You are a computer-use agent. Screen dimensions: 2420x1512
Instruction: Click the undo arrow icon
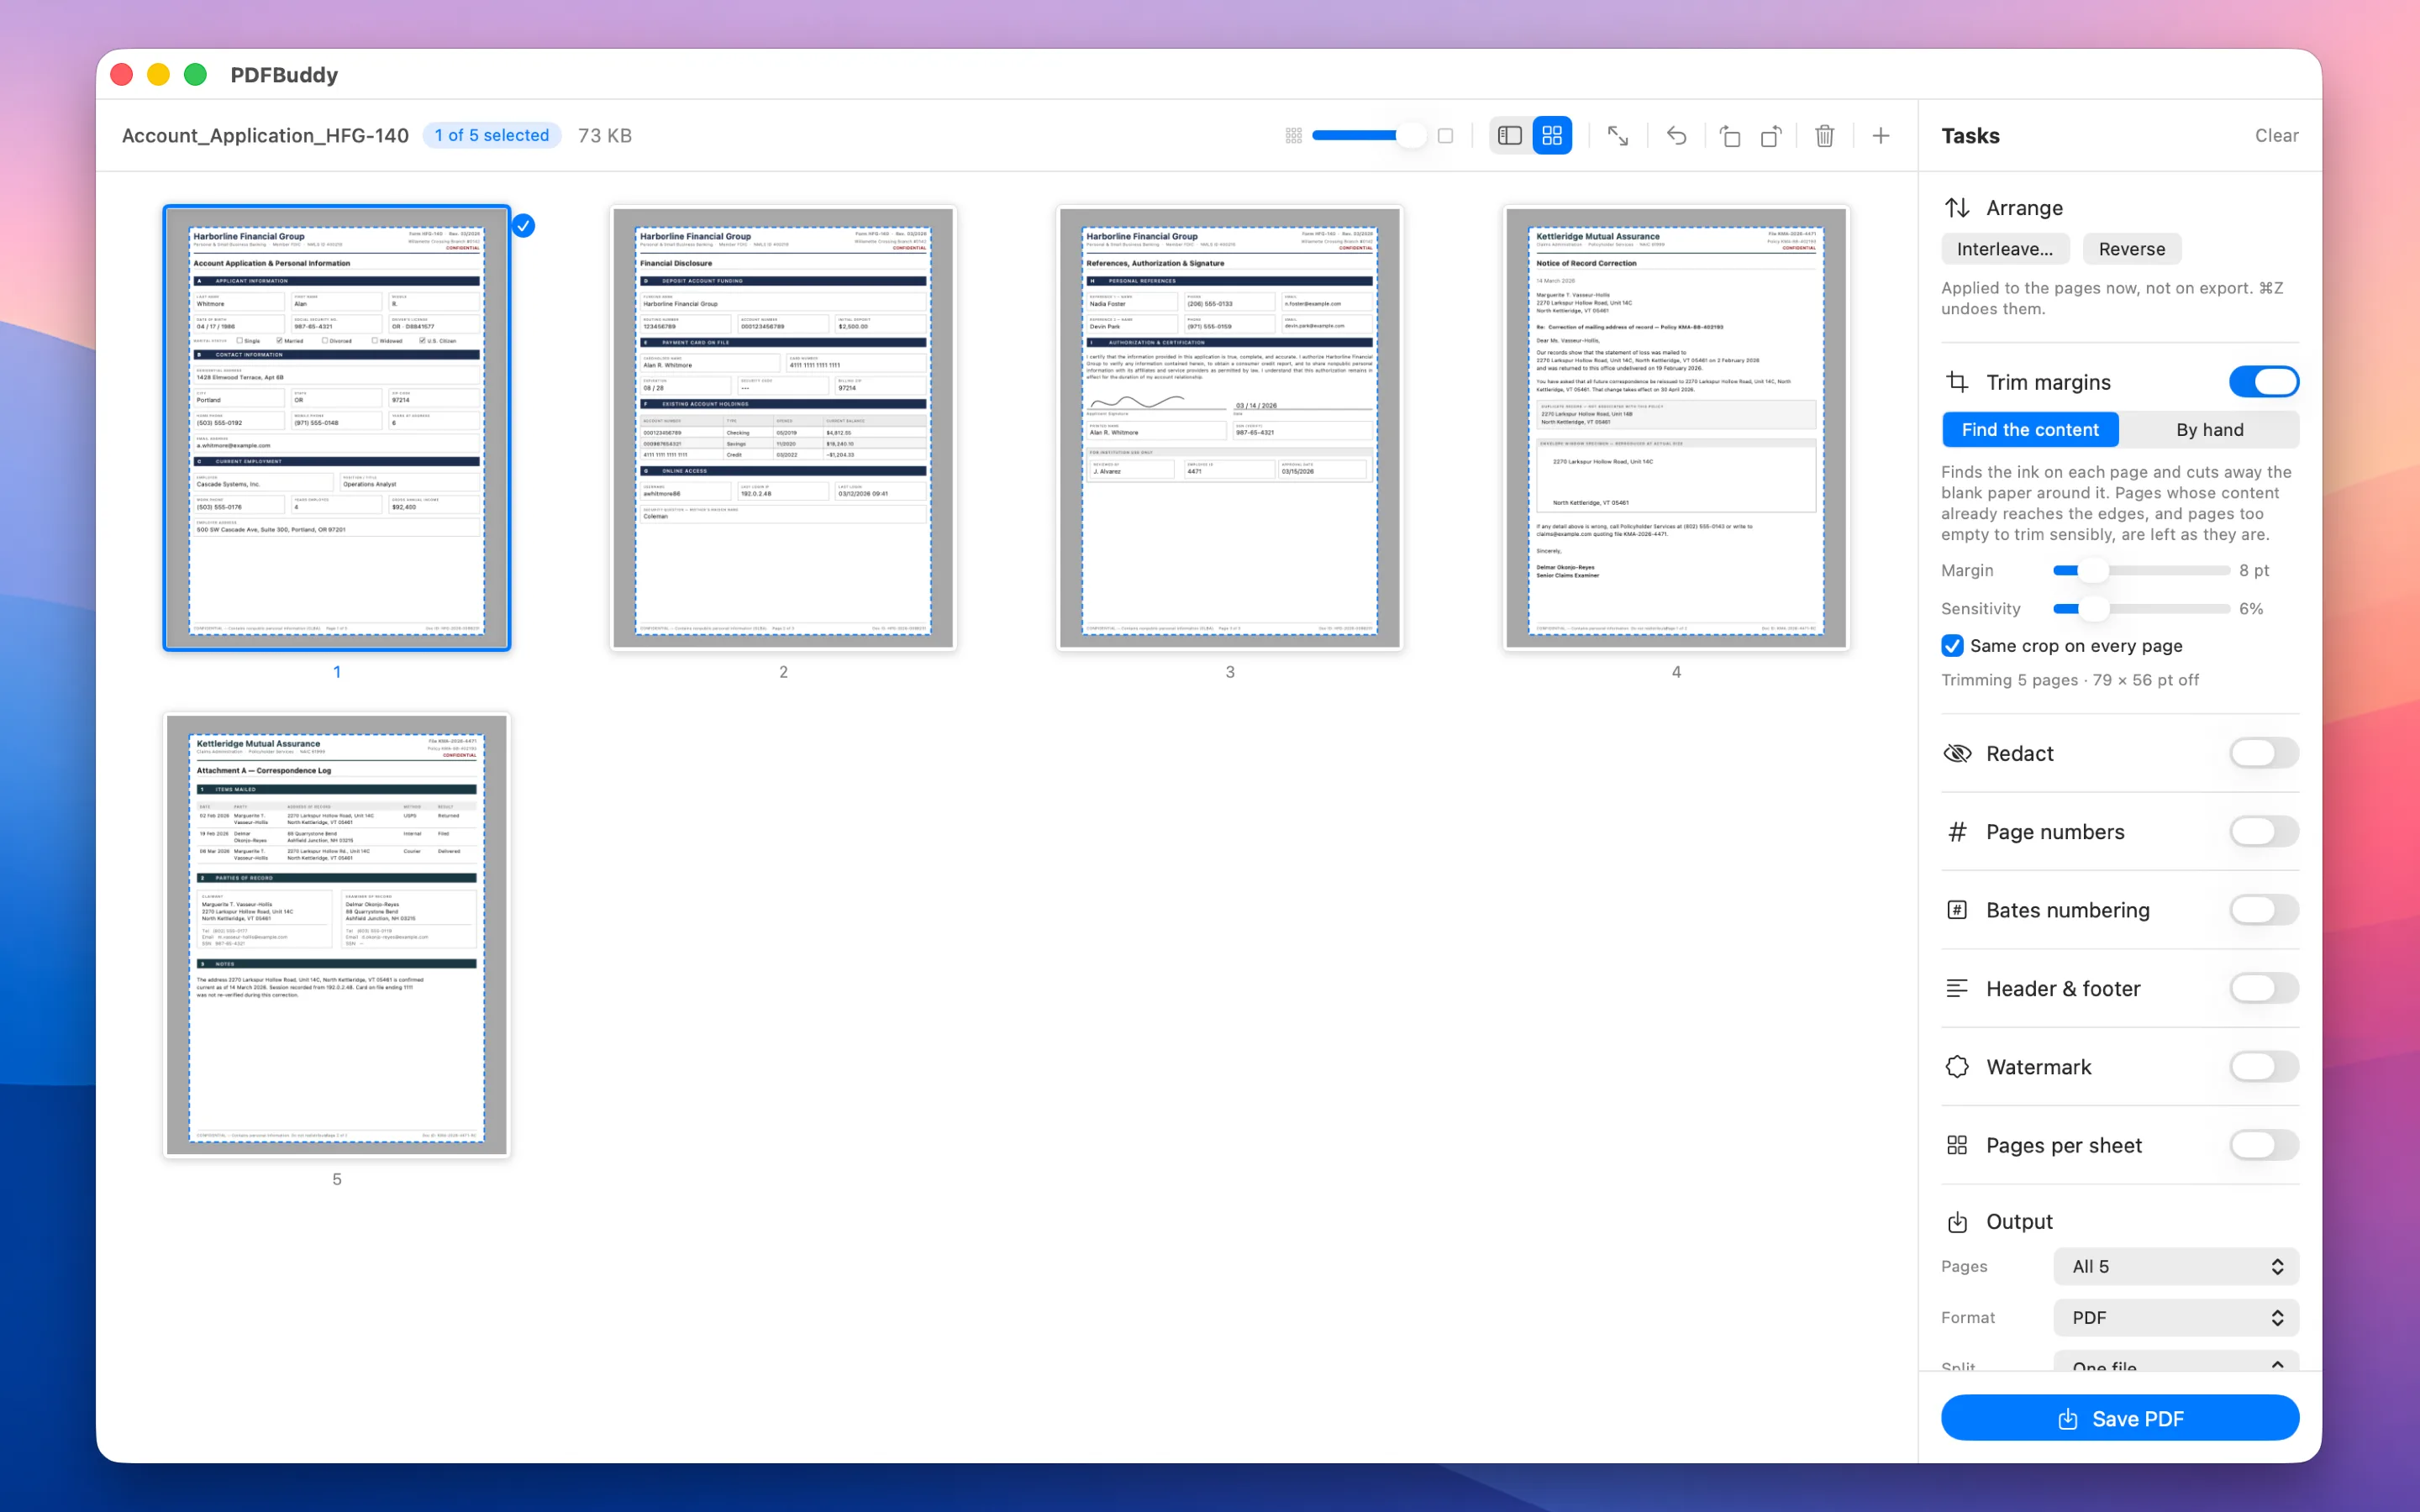1676,136
